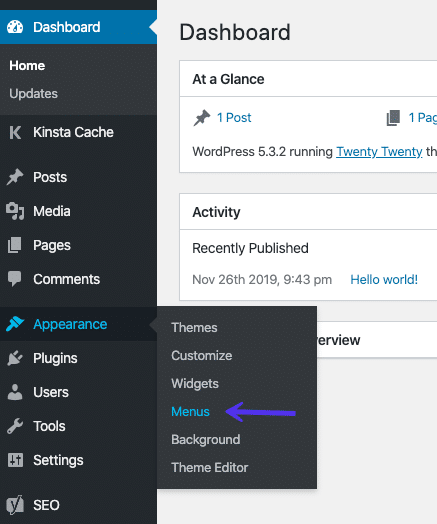This screenshot has width=437, height=524.
Task: Open the Twenty Twenty theme link
Action: click(x=379, y=152)
